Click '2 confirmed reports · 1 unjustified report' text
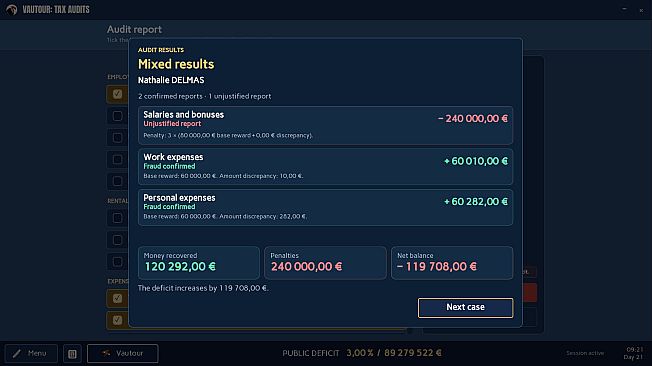 (205, 96)
